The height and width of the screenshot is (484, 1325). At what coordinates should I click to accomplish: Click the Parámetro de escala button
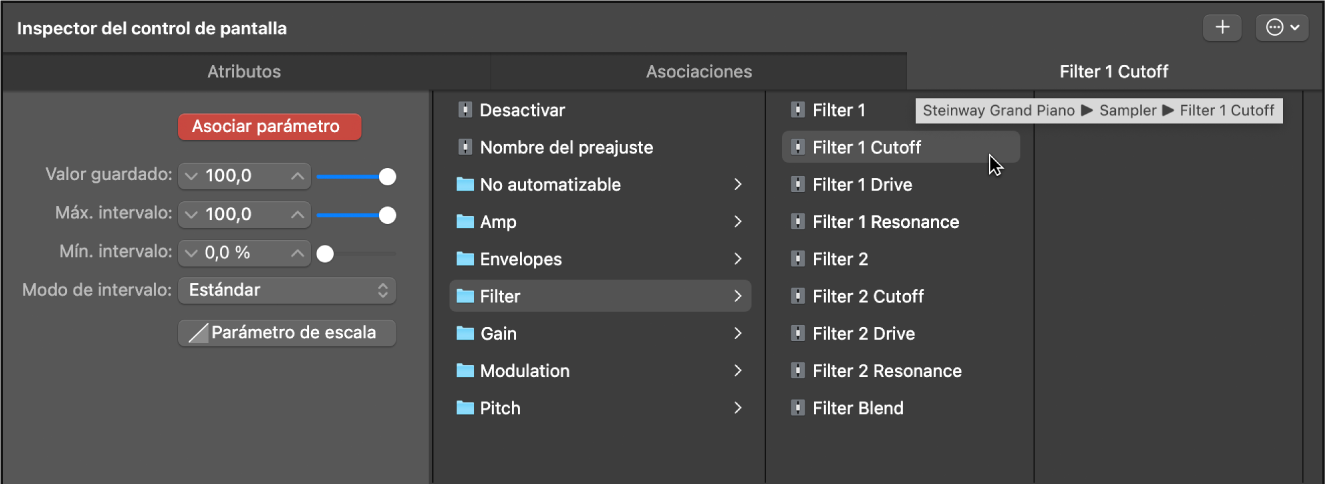287,333
